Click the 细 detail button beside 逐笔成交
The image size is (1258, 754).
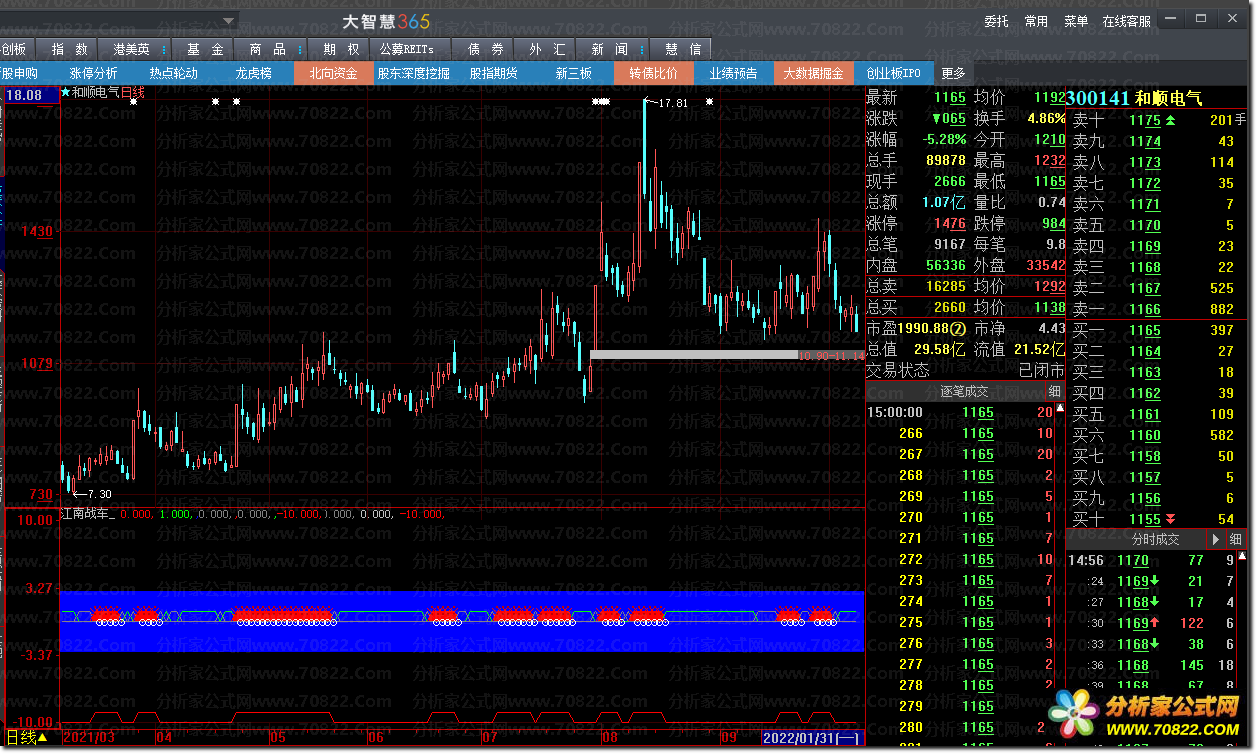pyautogui.click(x=1054, y=392)
